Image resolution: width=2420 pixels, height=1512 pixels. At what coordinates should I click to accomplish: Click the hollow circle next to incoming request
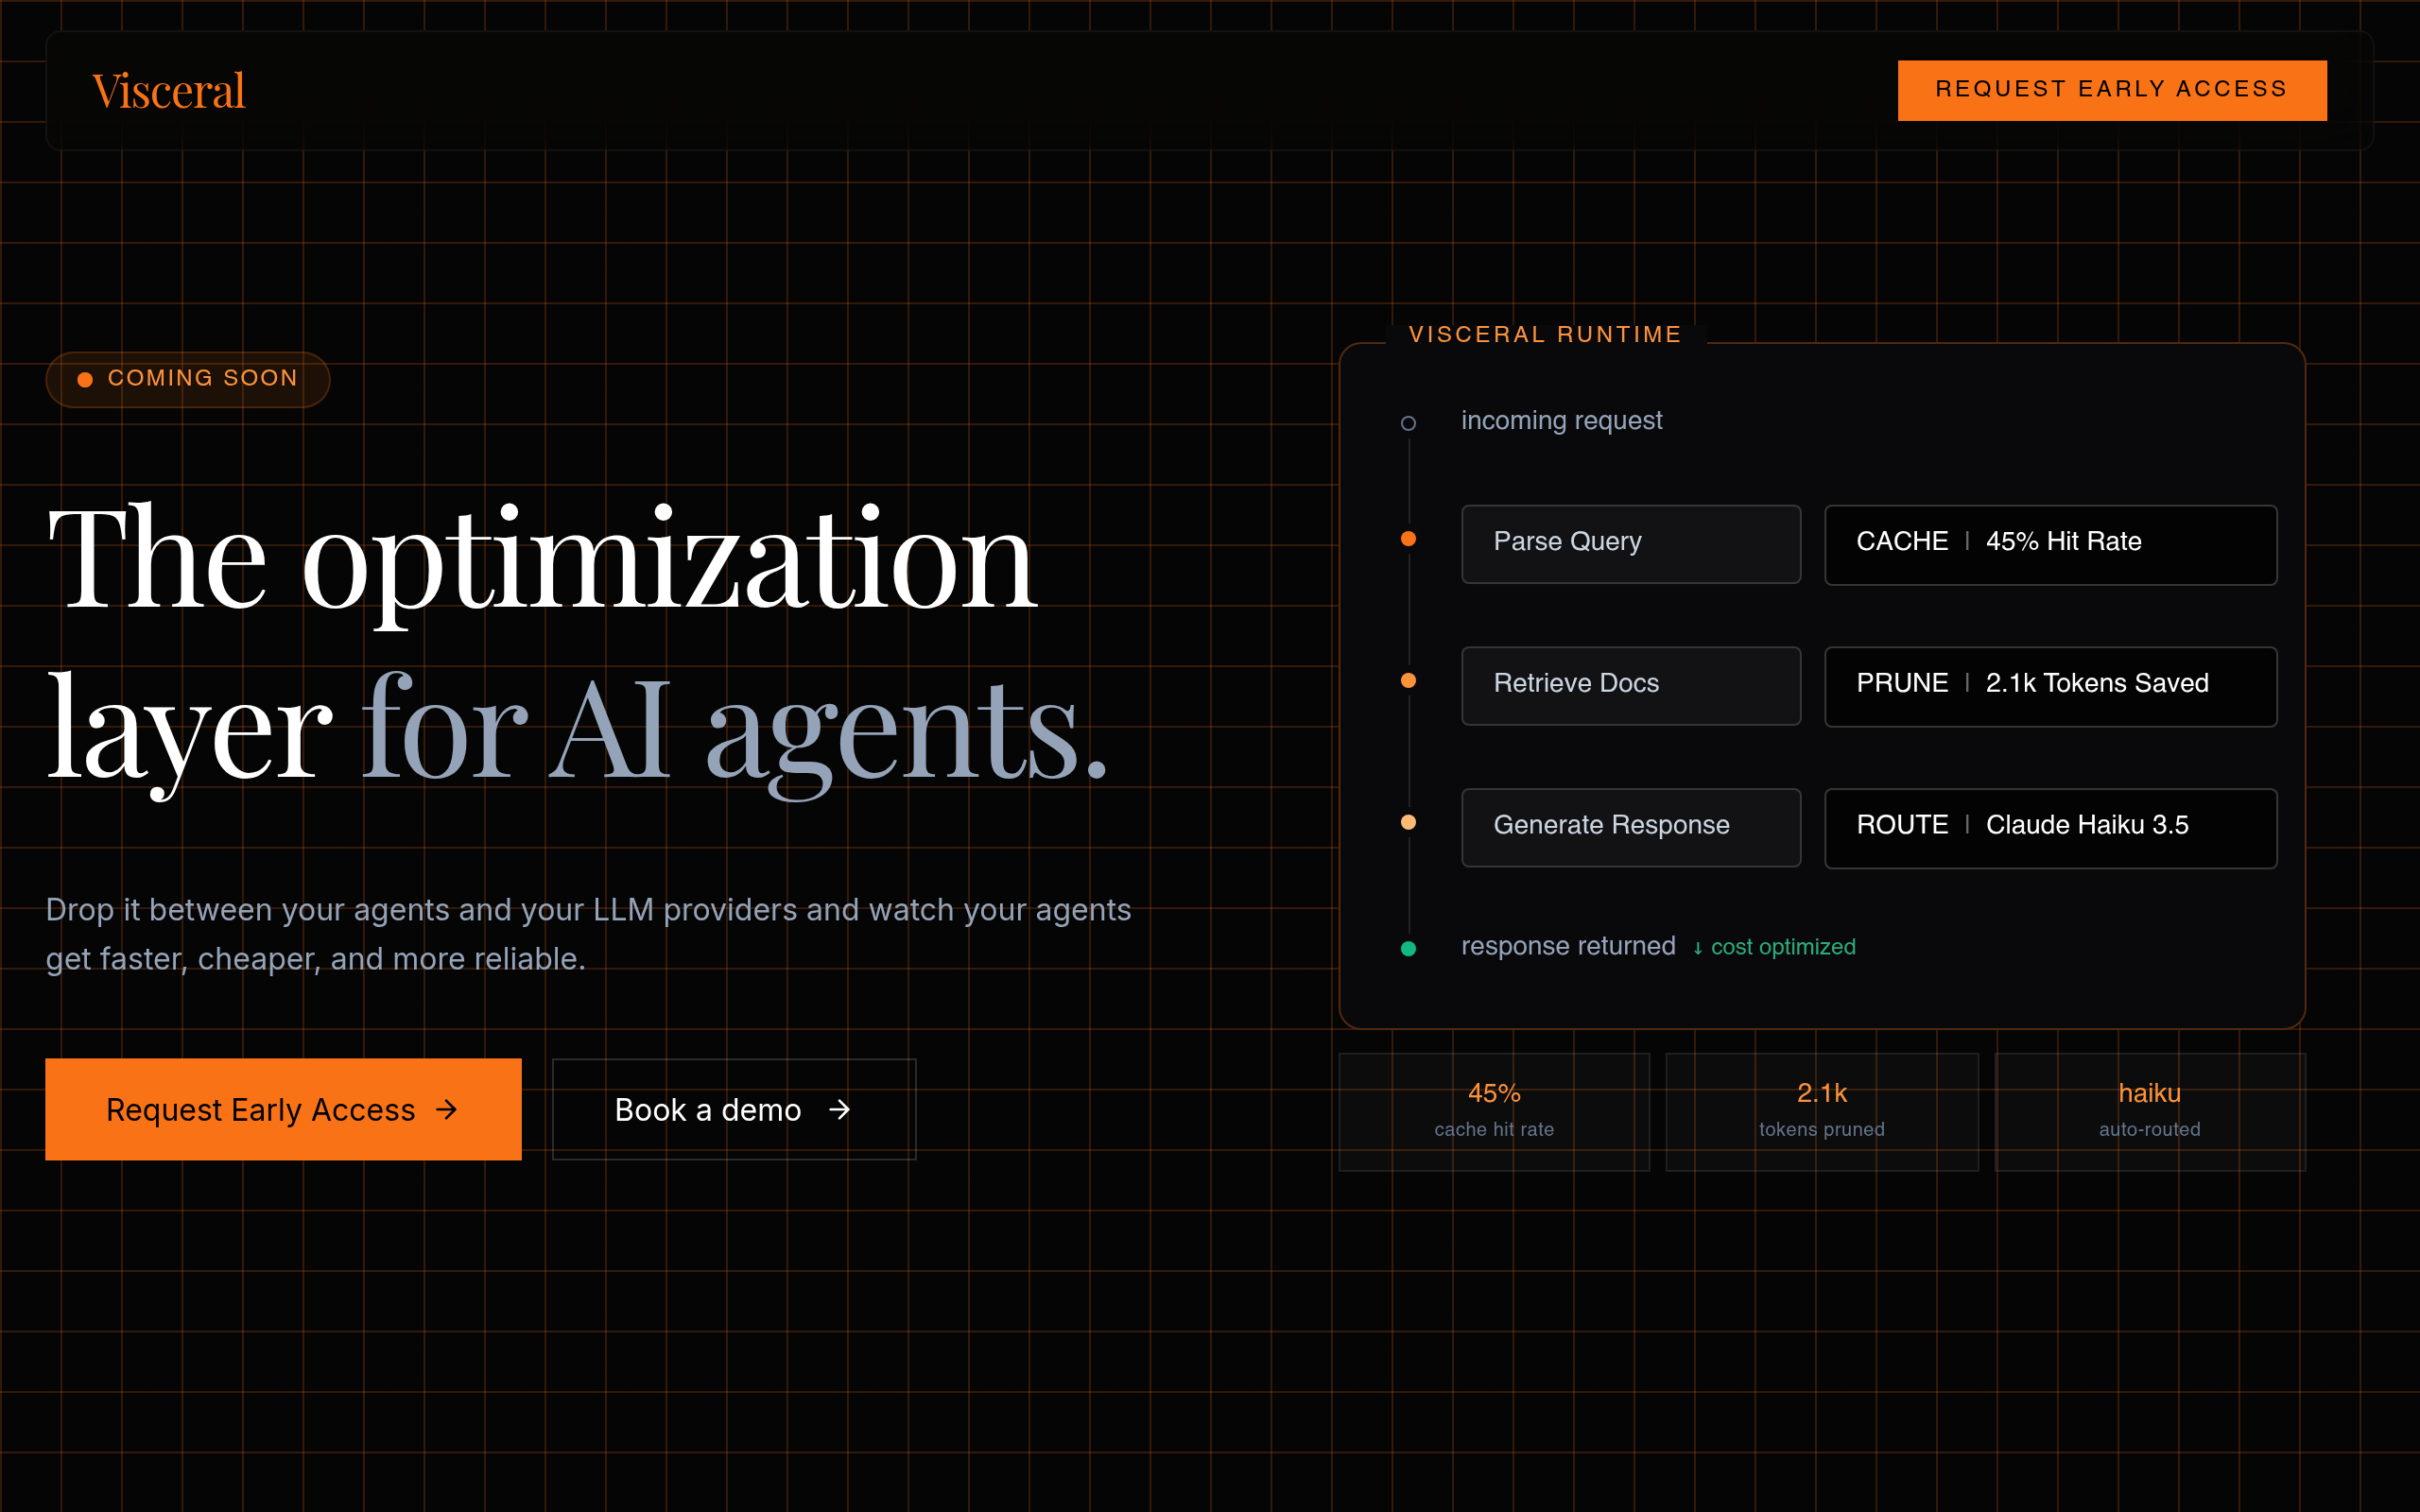(1408, 423)
